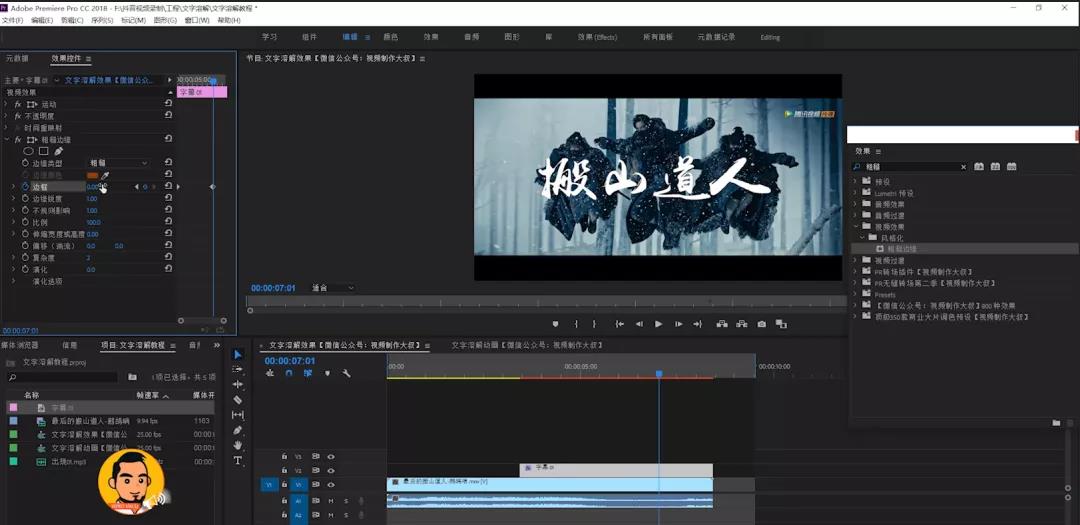Reset the 运动 effect parameter
The image size is (1080, 525).
[168, 103]
